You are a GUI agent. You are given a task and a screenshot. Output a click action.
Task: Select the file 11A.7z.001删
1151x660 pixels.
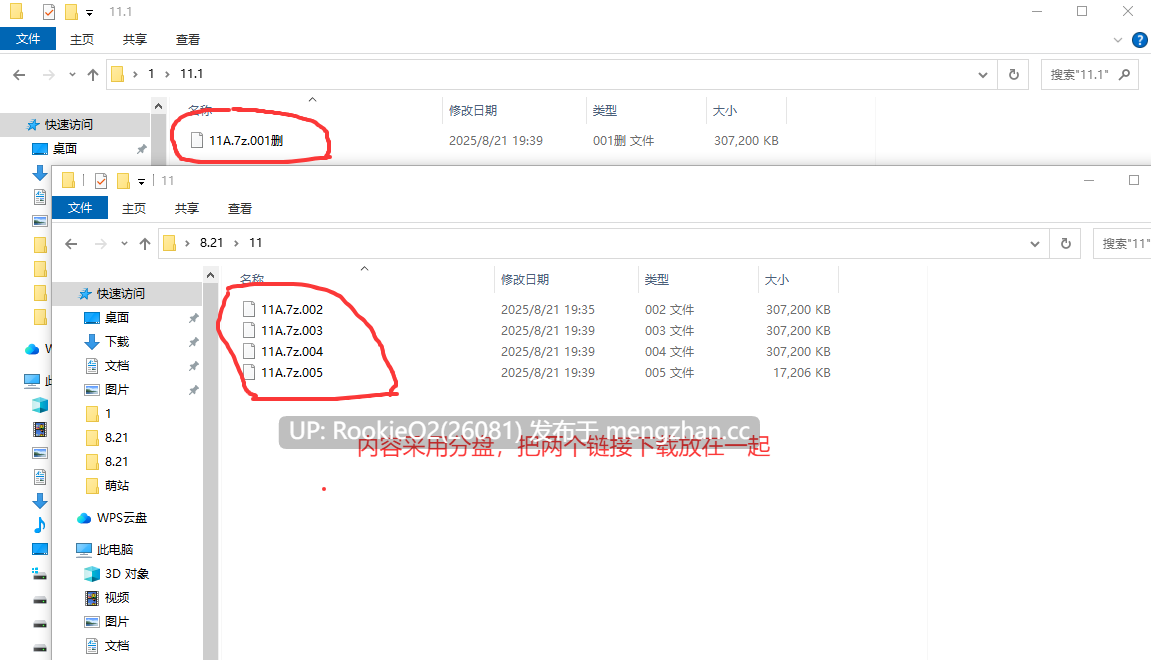tap(246, 140)
